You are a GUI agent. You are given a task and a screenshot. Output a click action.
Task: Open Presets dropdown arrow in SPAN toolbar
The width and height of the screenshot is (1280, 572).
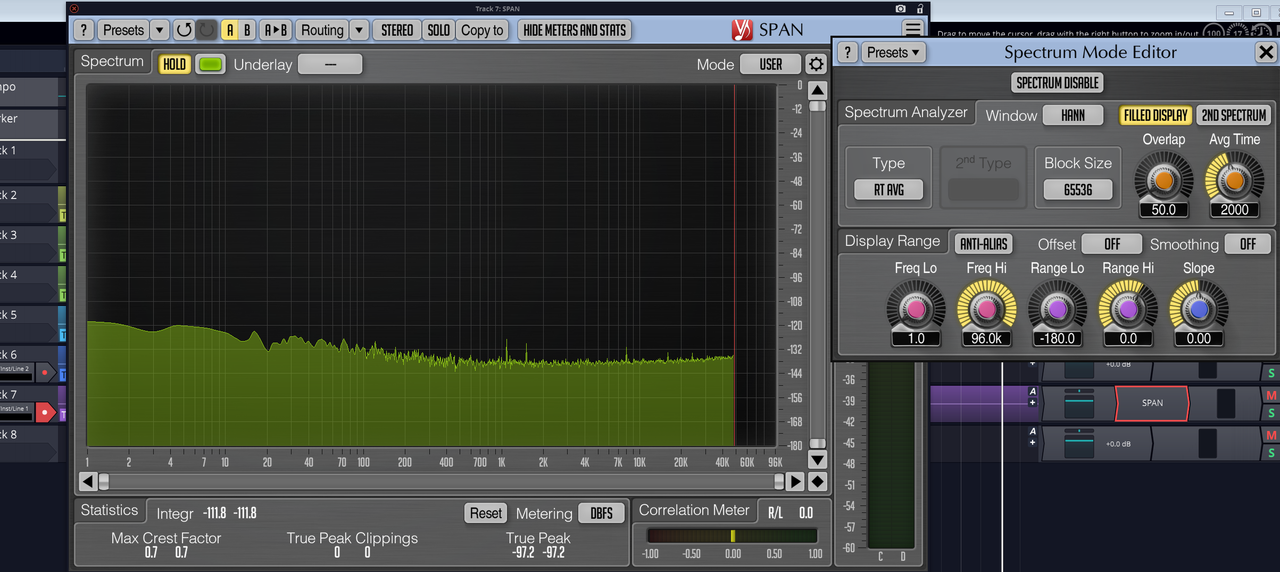pyautogui.click(x=159, y=30)
